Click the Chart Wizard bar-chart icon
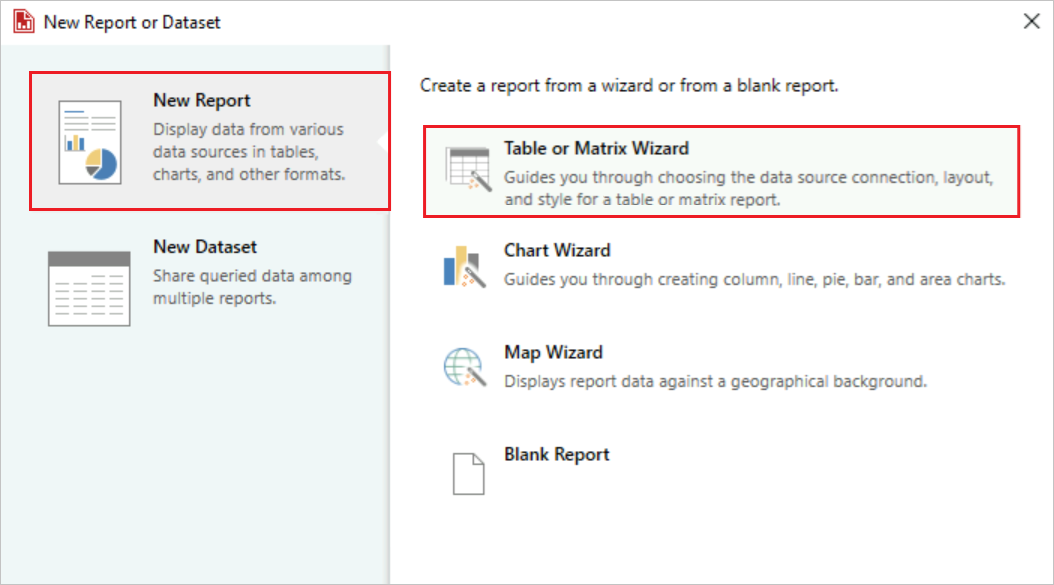 coord(463,264)
